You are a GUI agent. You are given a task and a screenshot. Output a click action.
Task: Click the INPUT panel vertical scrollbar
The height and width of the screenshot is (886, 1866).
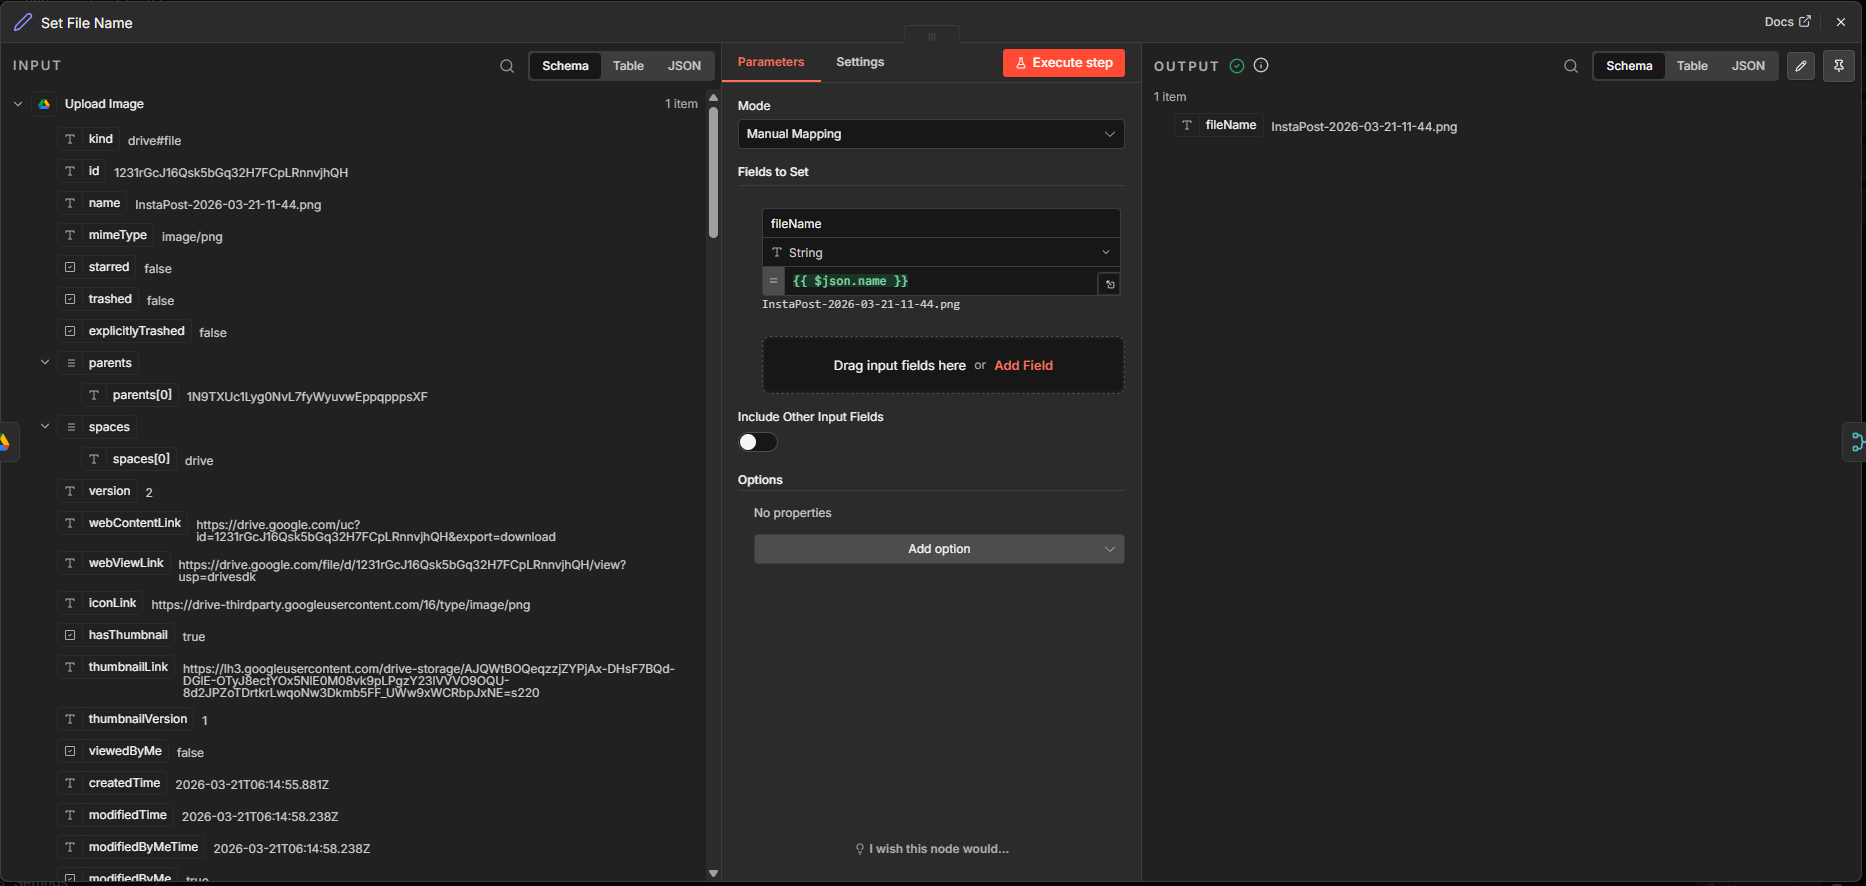(x=713, y=170)
